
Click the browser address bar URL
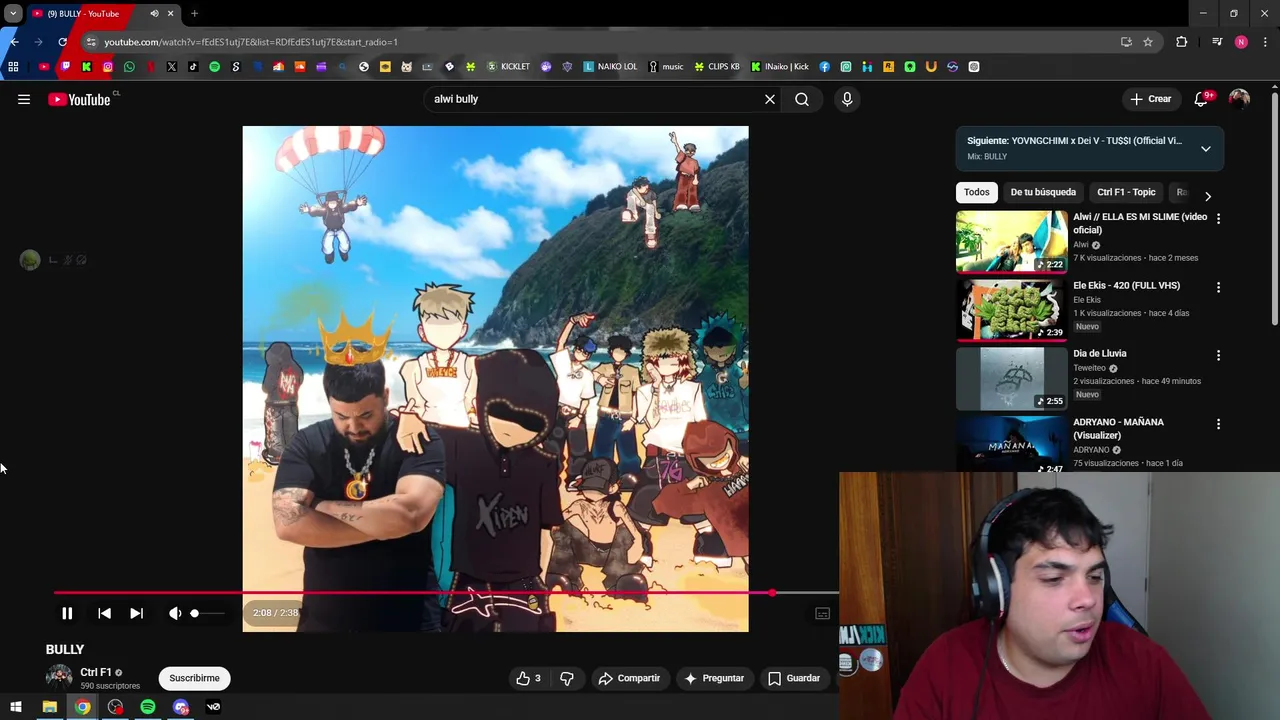click(x=251, y=42)
